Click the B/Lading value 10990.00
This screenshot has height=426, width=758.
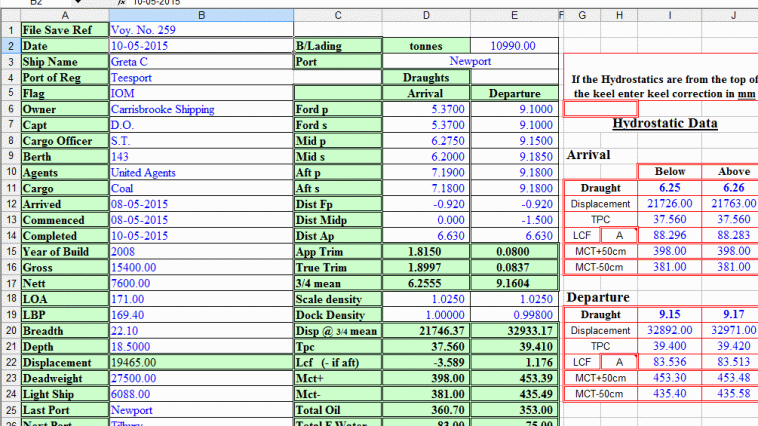click(x=514, y=46)
